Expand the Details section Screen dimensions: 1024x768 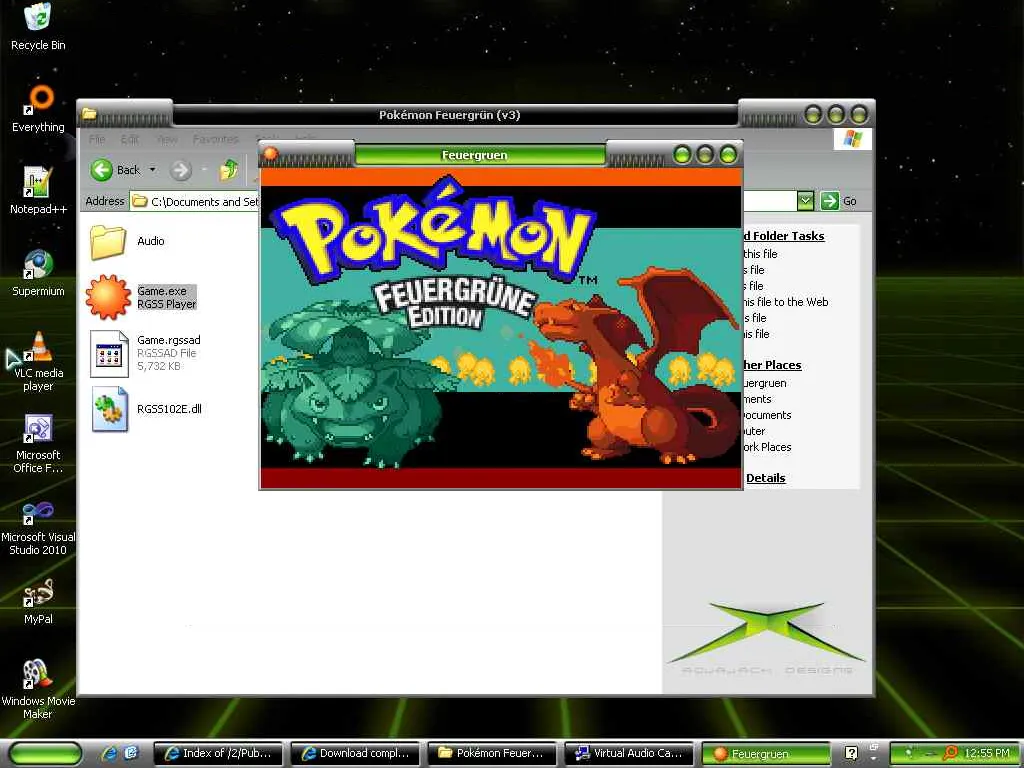click(x=765, y=478)
